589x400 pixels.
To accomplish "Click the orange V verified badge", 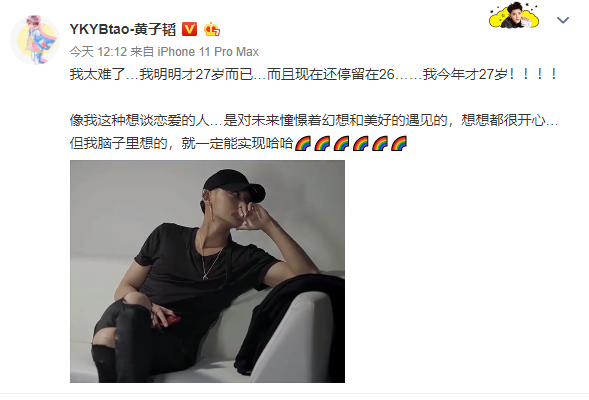I will tap(189, 29).
